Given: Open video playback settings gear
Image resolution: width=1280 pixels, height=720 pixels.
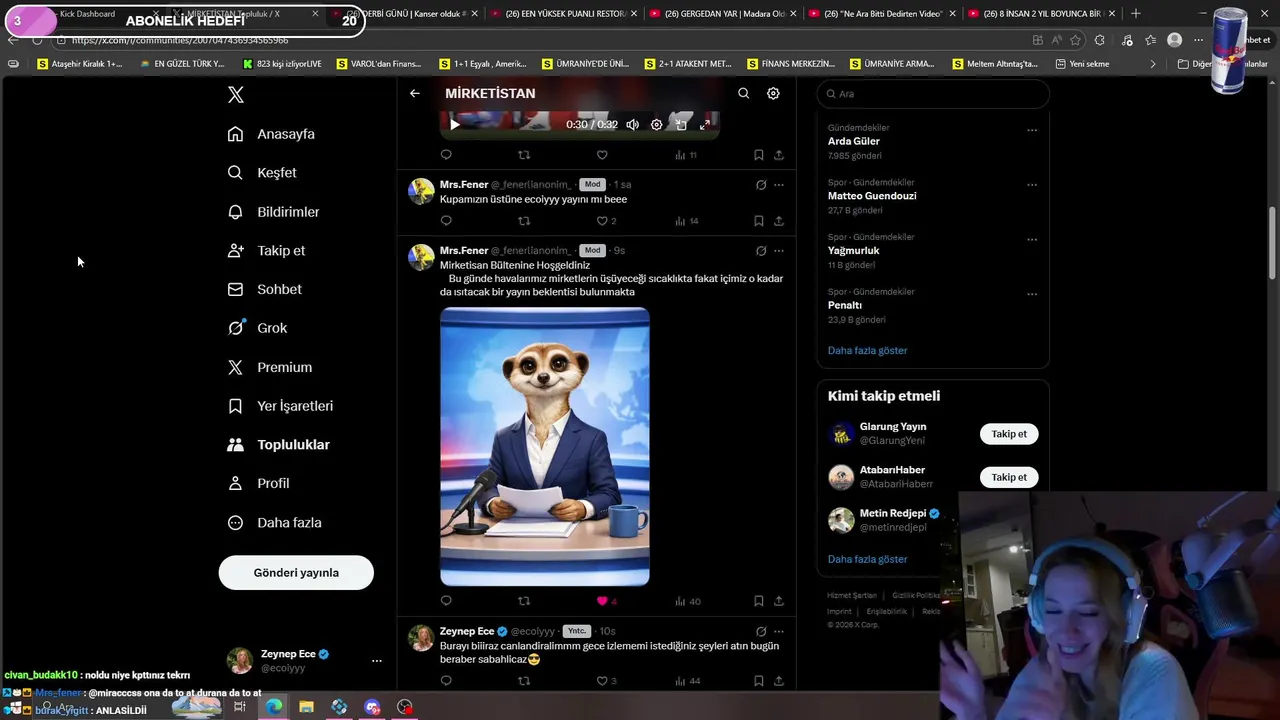Looking at the screenshot, I should point(657,125).
